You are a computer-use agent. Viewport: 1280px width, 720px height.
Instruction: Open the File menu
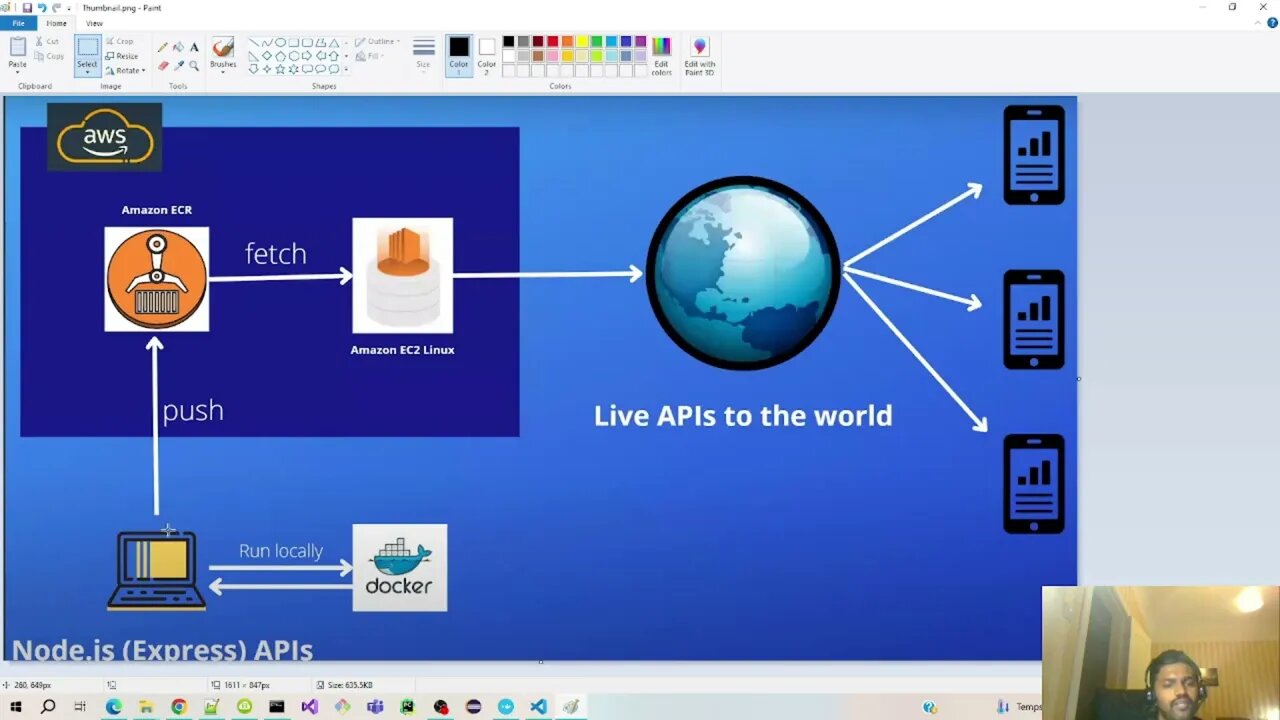click(x=18, y=23)
